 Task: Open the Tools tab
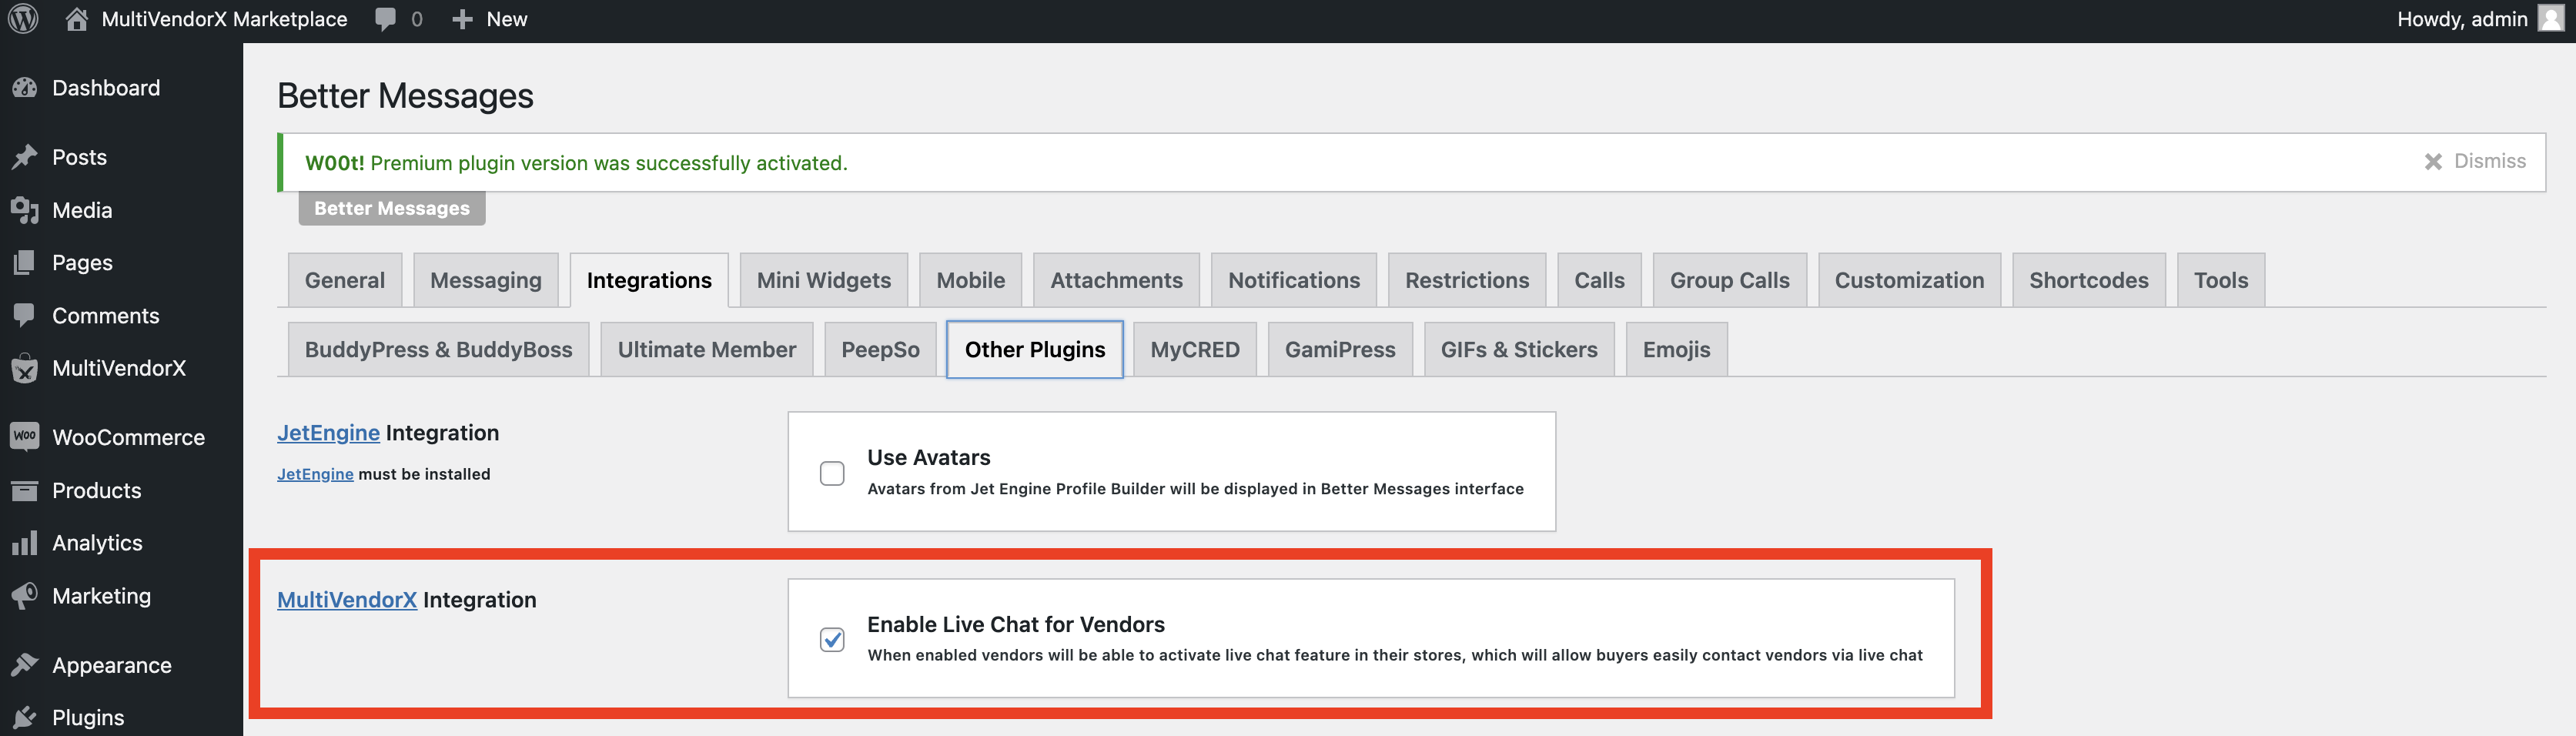[2221, 280]
